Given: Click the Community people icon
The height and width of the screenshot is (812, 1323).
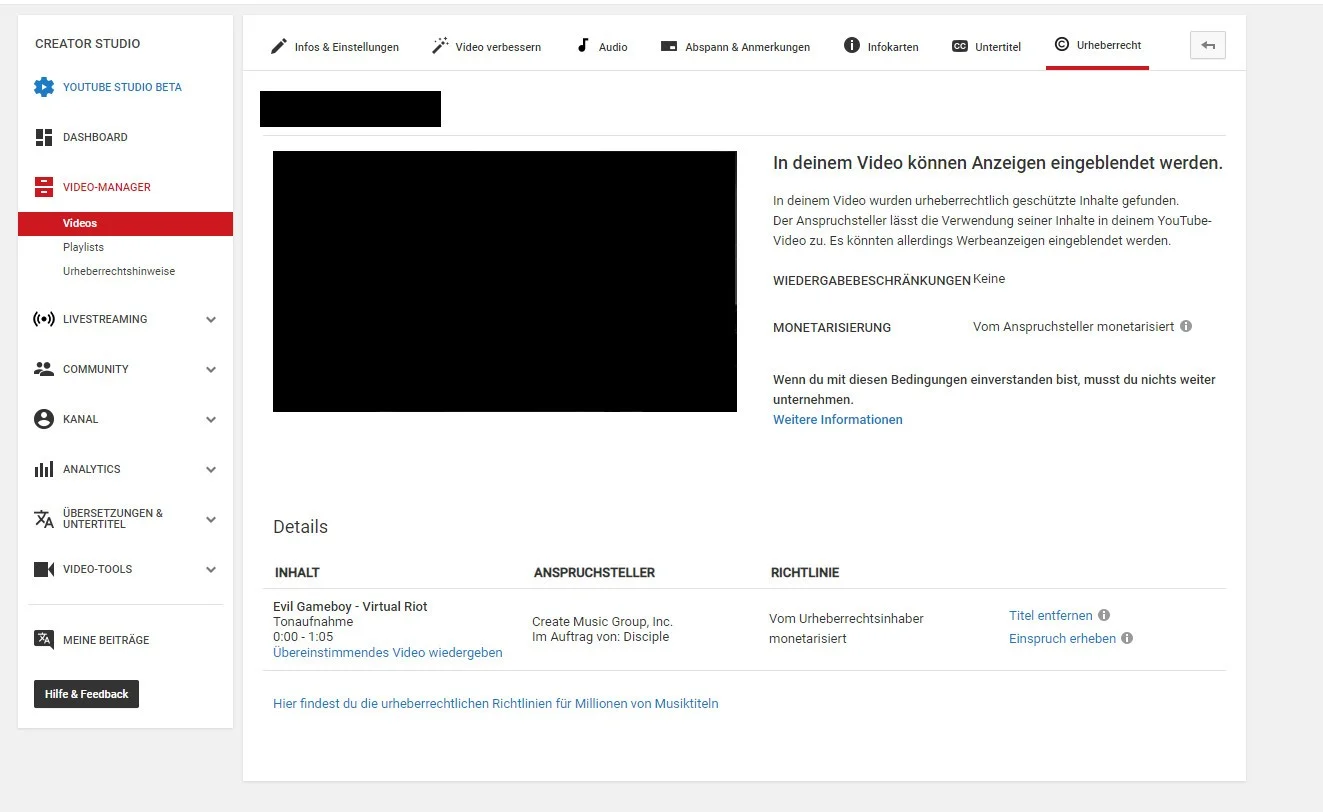Looking at the screenshot, I should pyautogui.click(x=44, y=369).
